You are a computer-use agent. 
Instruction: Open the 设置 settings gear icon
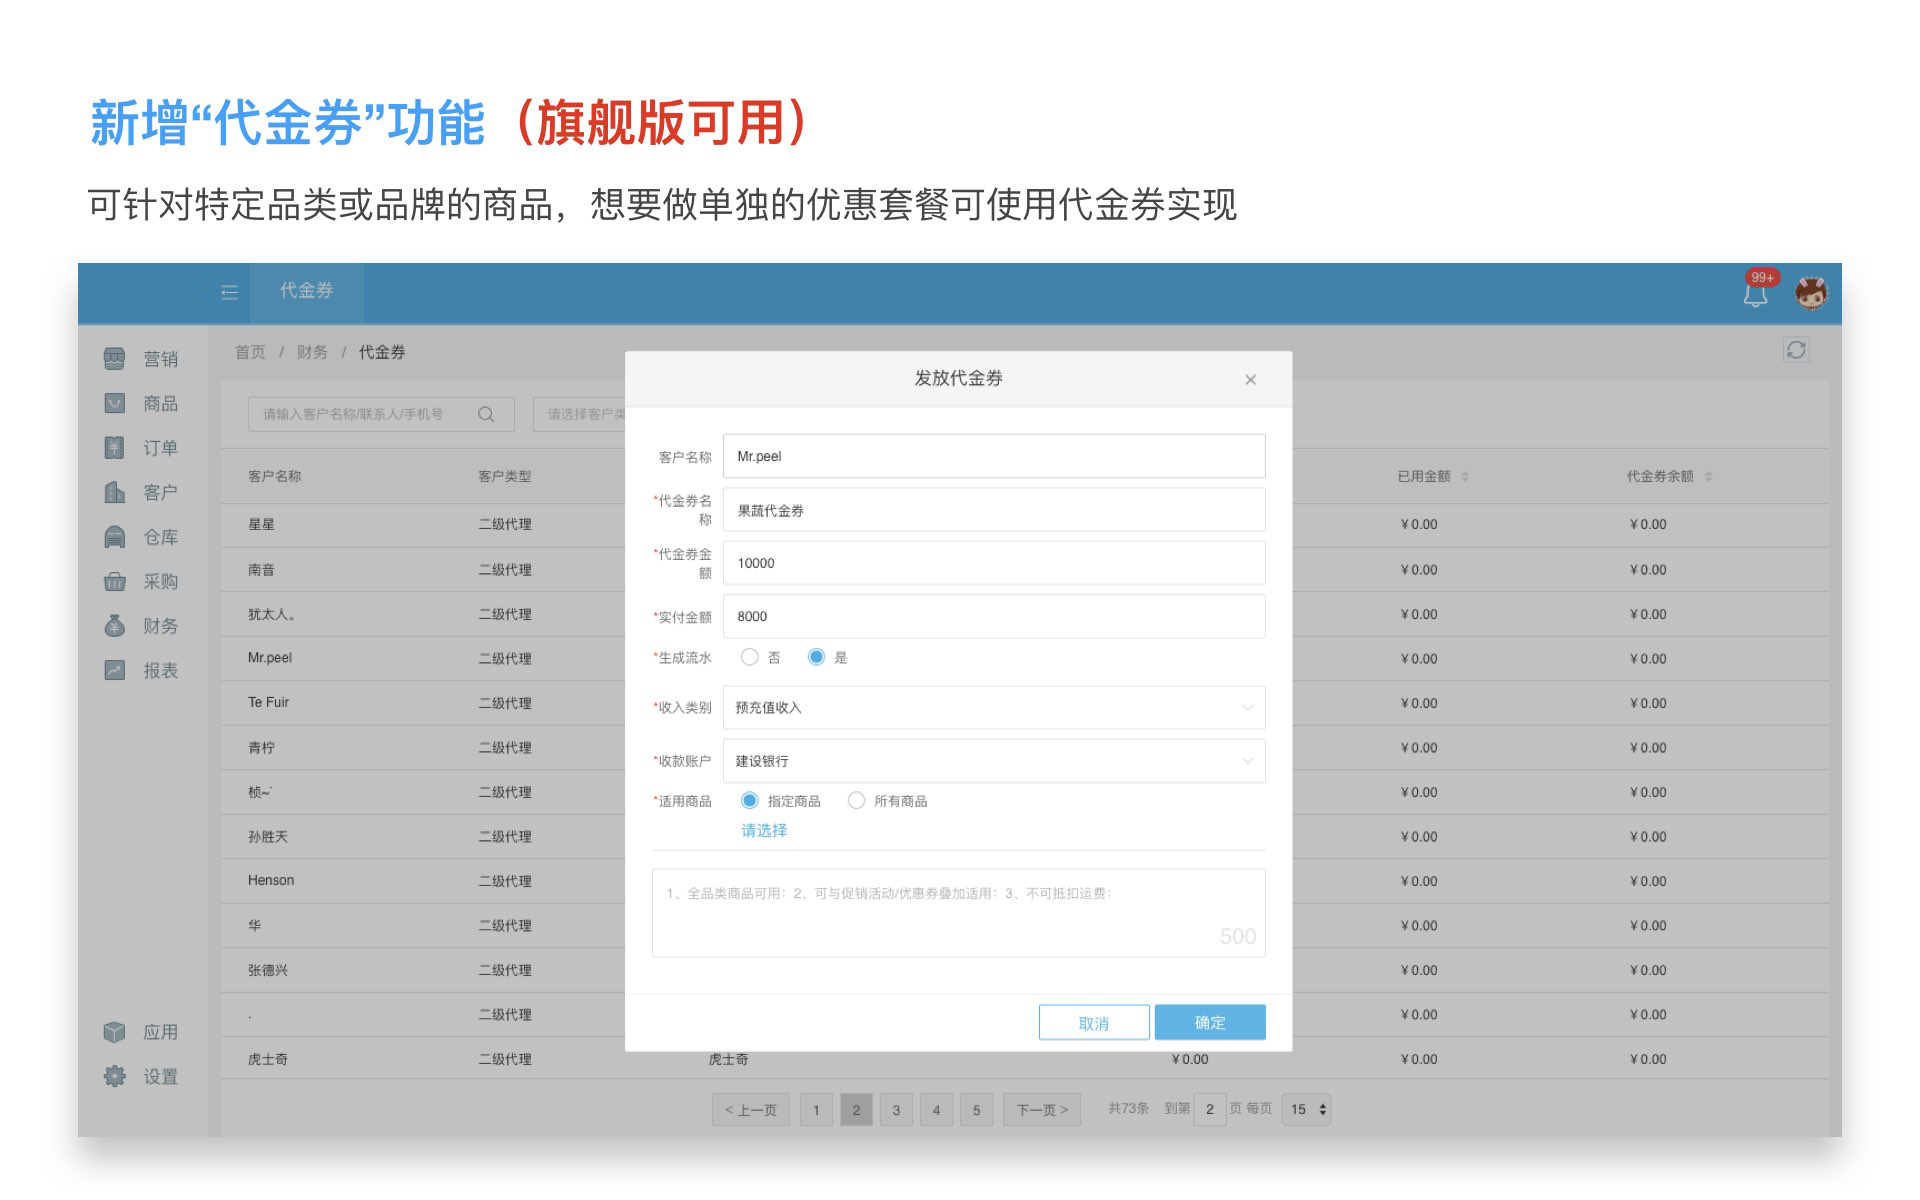(115, 1076)
